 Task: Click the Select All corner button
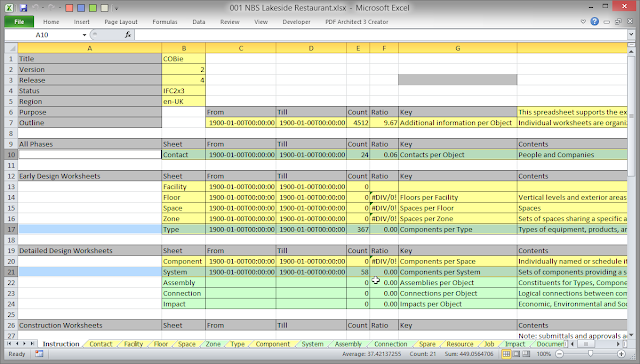pyautogui.click(x=11, y=48)
